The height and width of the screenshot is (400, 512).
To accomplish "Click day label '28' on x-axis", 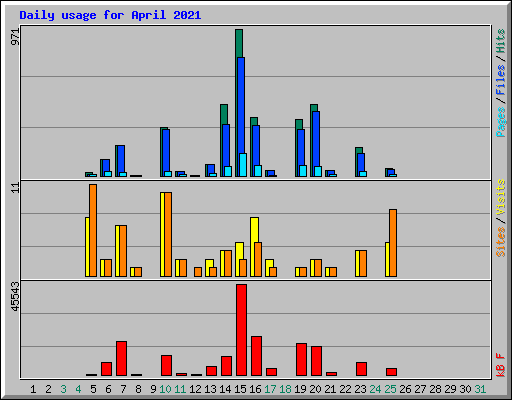I will (x=436, y=389).
